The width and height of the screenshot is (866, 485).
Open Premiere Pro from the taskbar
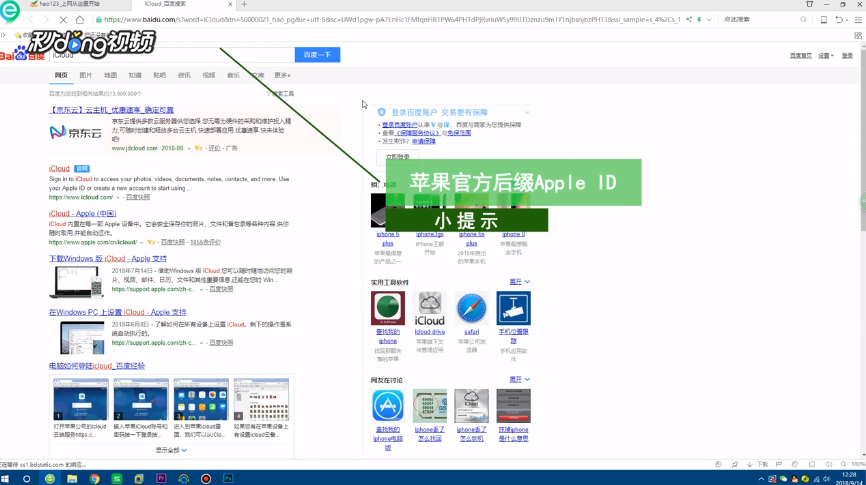(x=161, y=478)
